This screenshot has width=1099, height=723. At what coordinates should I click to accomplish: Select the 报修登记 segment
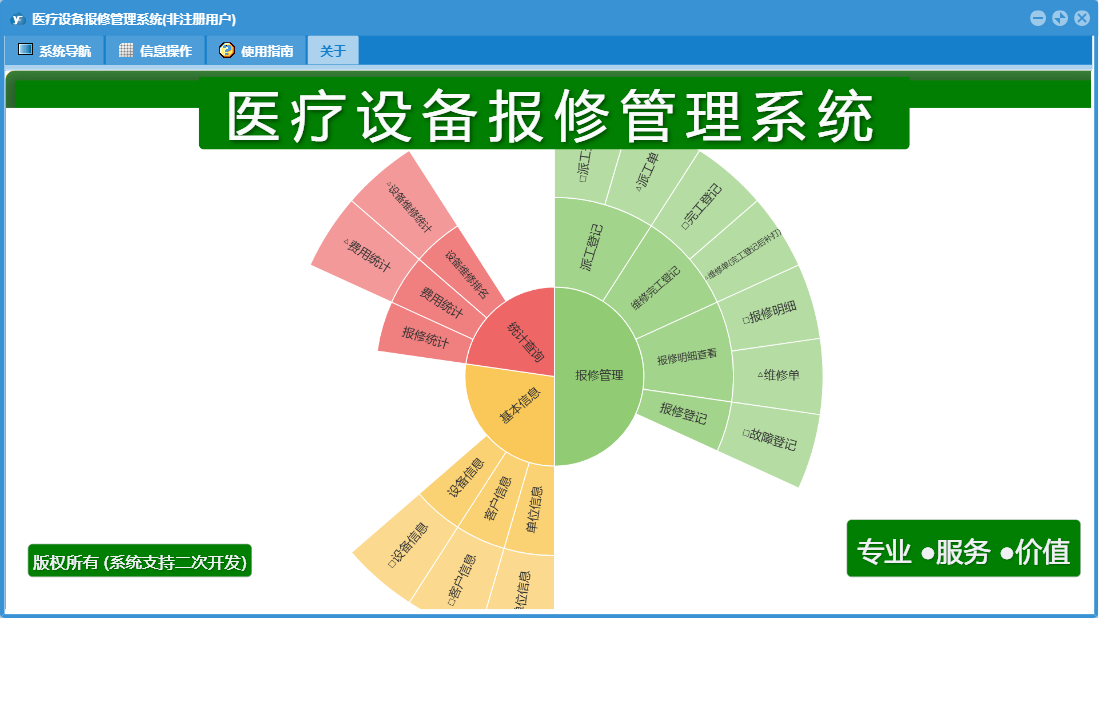click(x=683, y=413)
